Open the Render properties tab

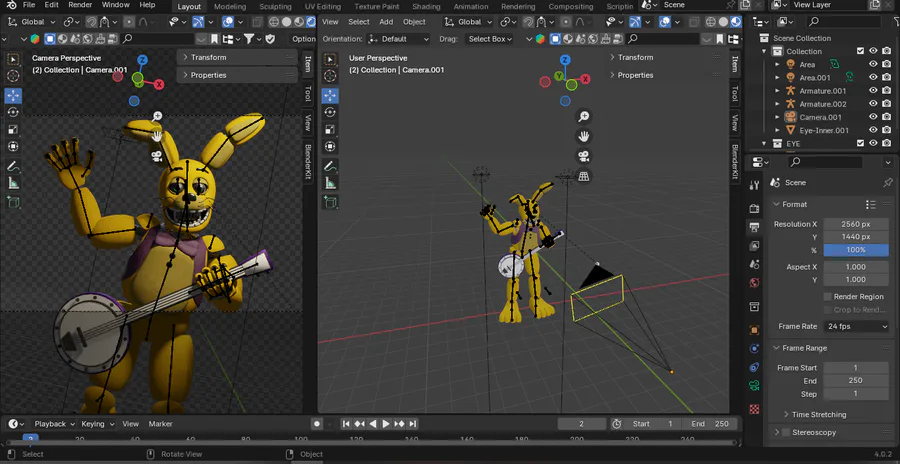(754, 207)
